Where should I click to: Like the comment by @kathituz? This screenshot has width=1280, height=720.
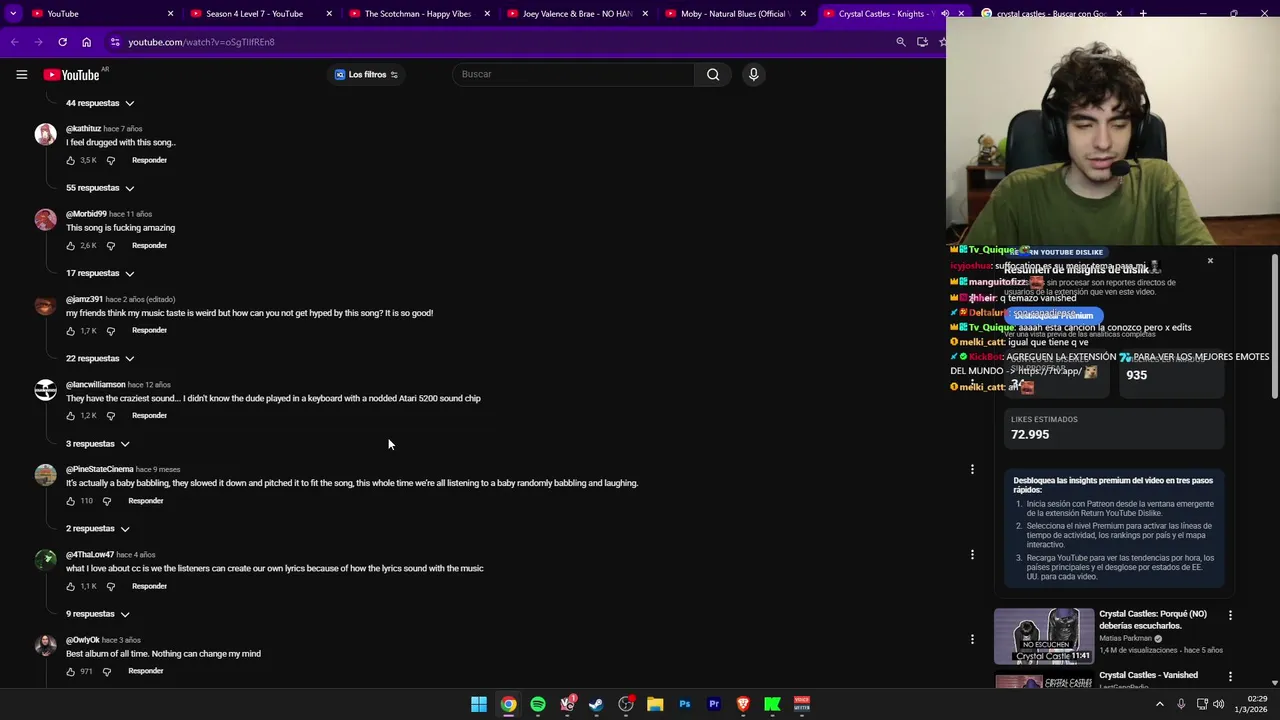click(70, 160)
